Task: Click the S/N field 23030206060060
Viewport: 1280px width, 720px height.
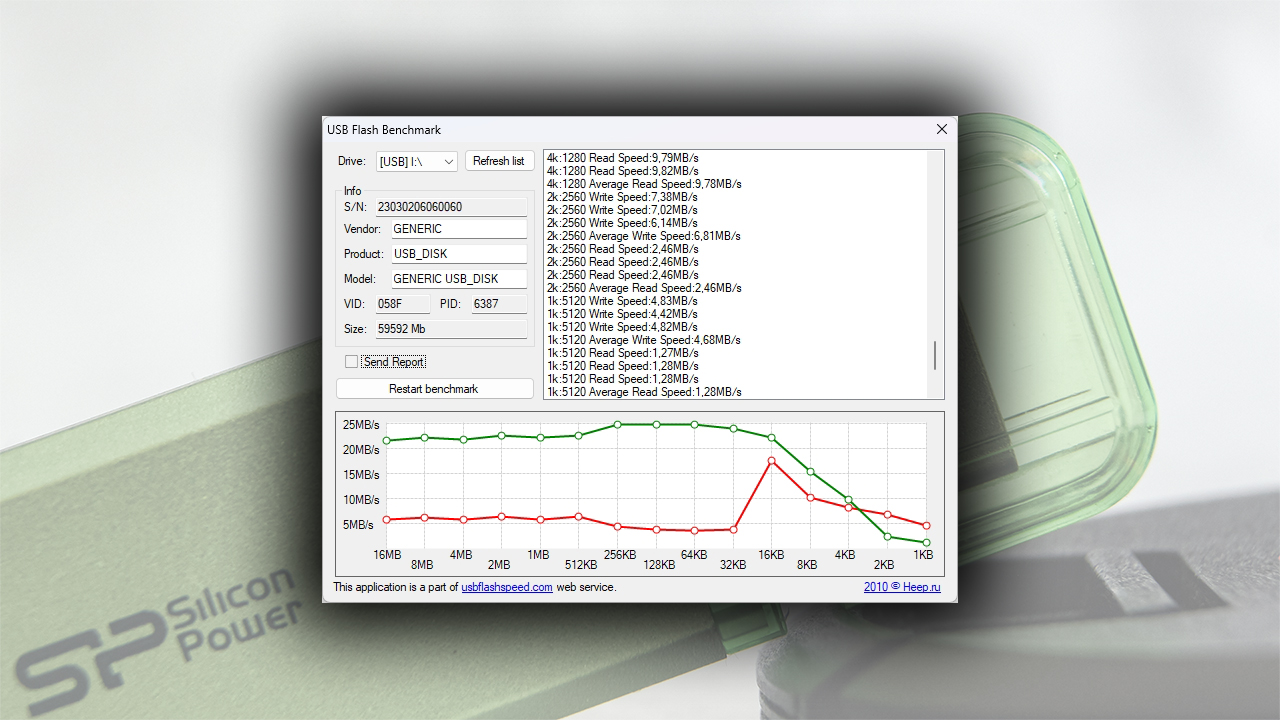Action: [451, 207]
